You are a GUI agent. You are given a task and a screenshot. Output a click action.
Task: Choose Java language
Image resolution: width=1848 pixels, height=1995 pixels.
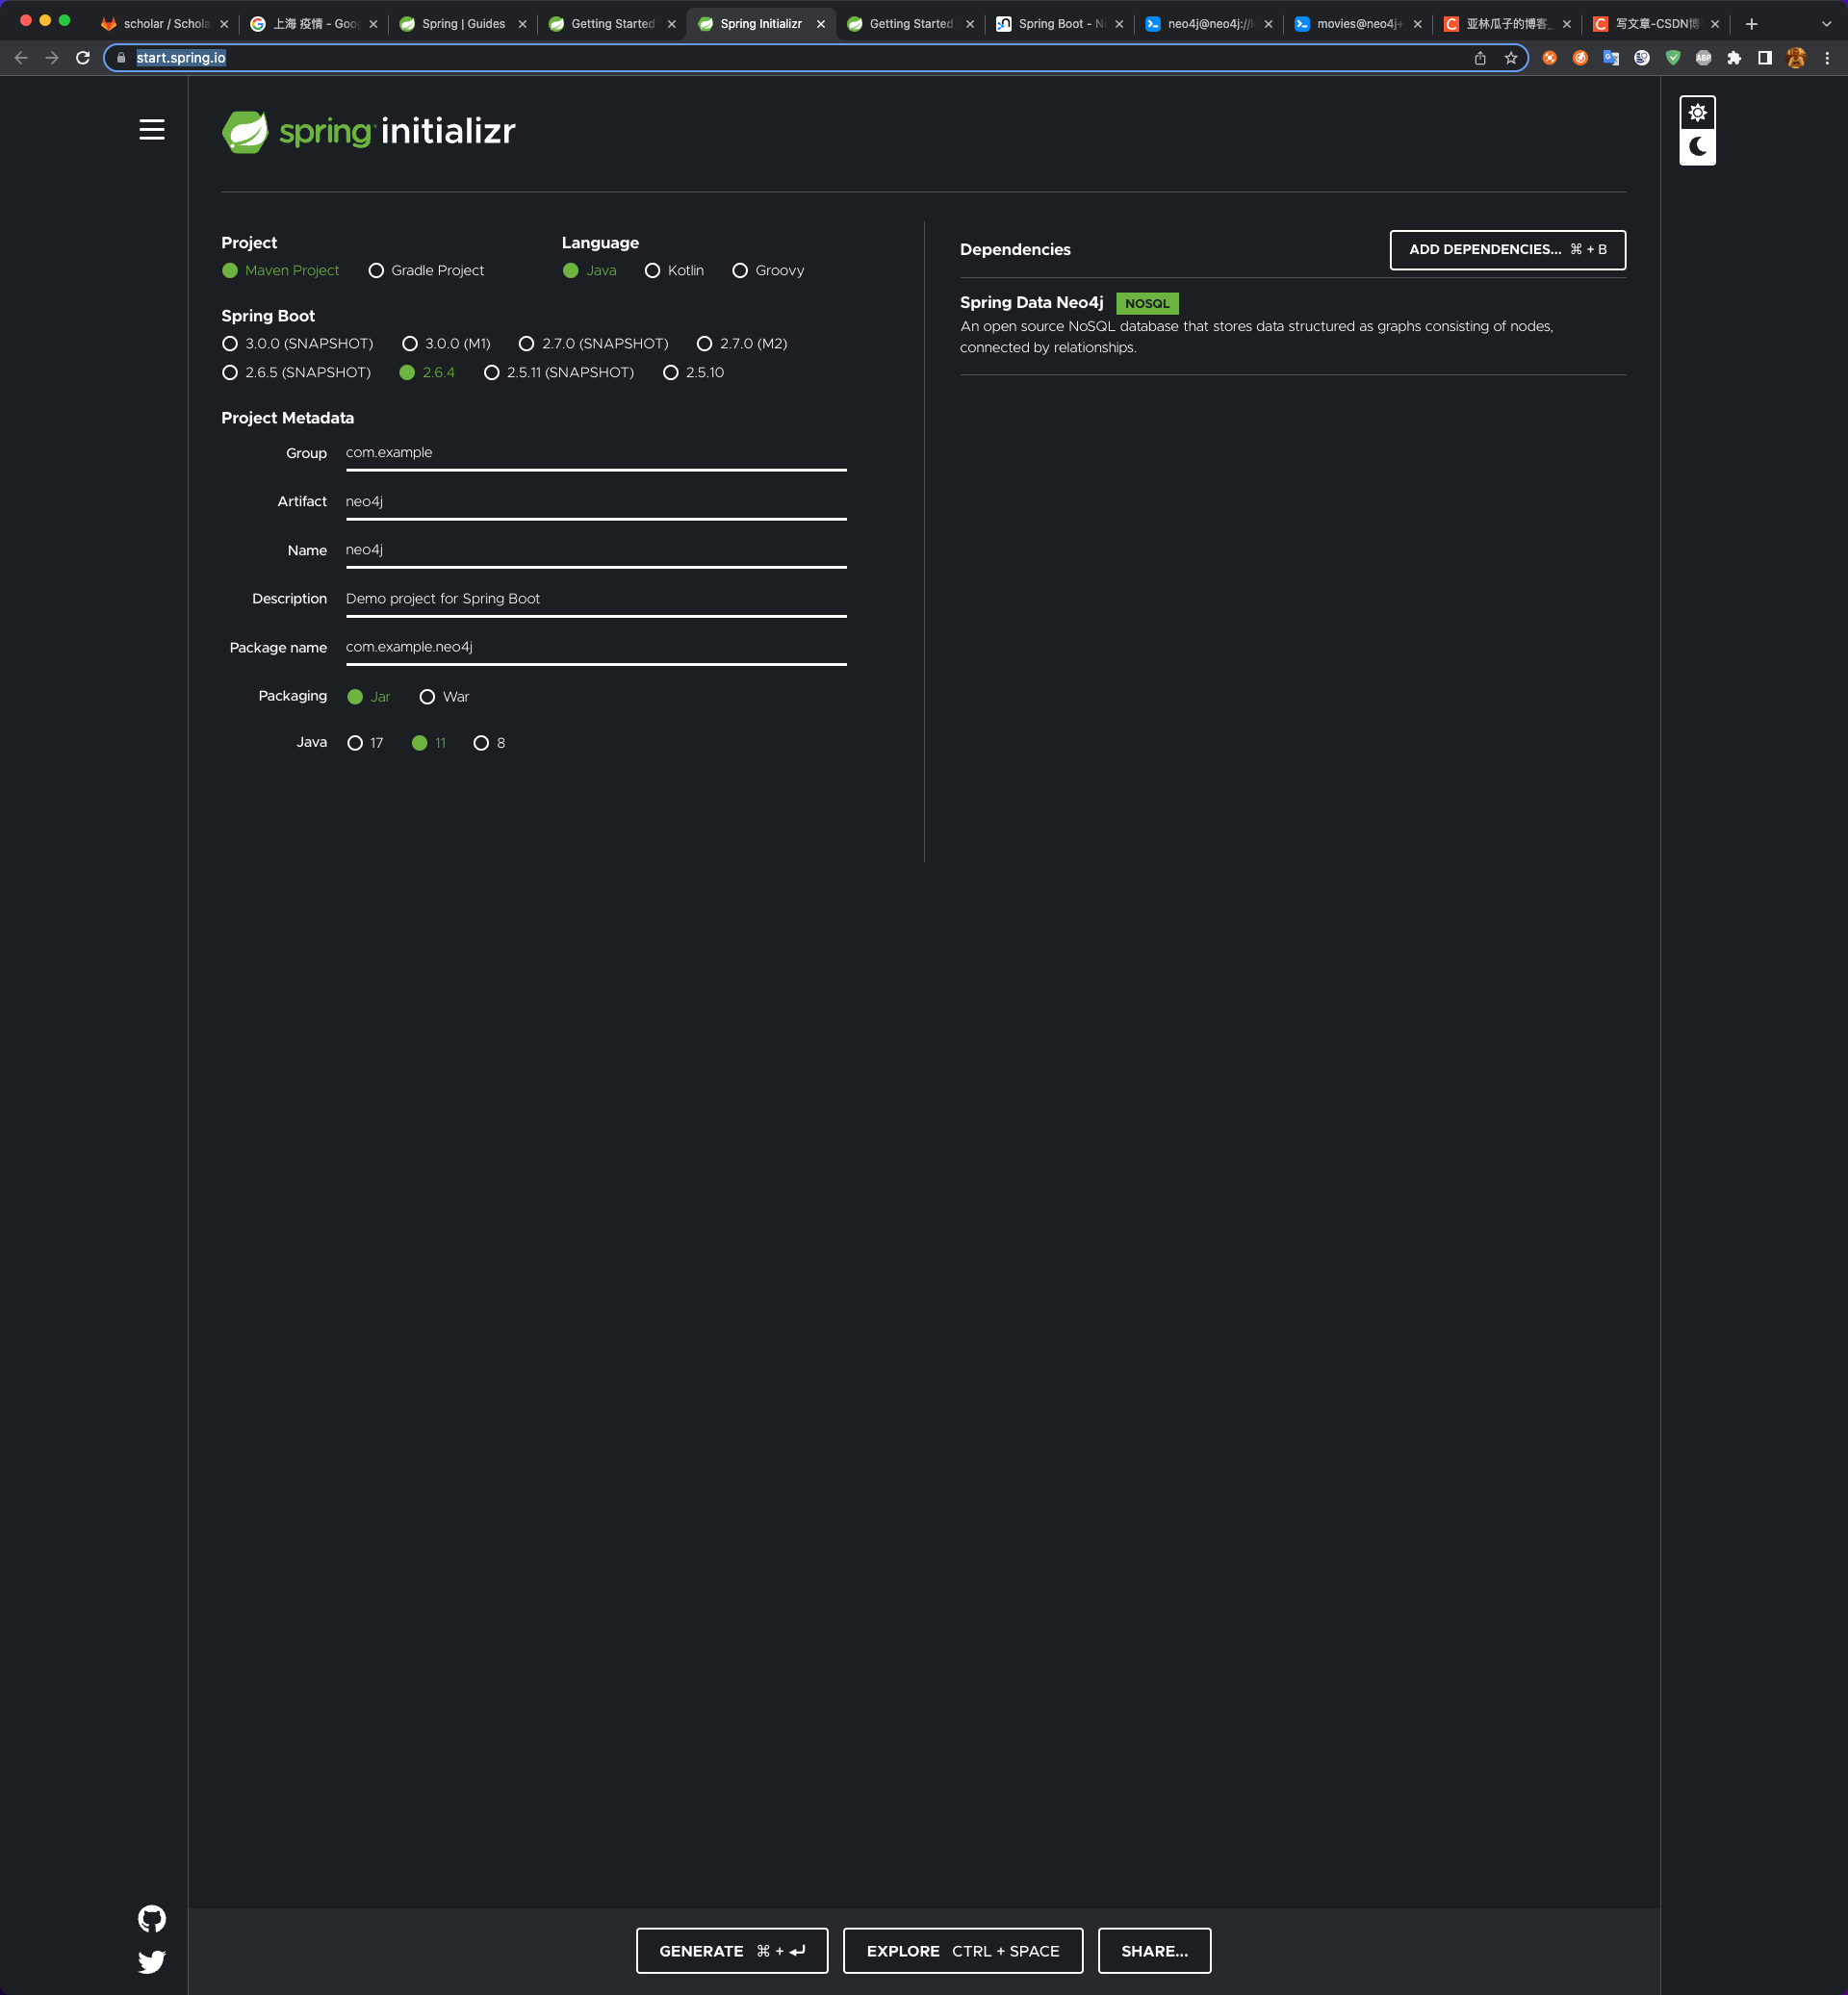pos(590,271)
